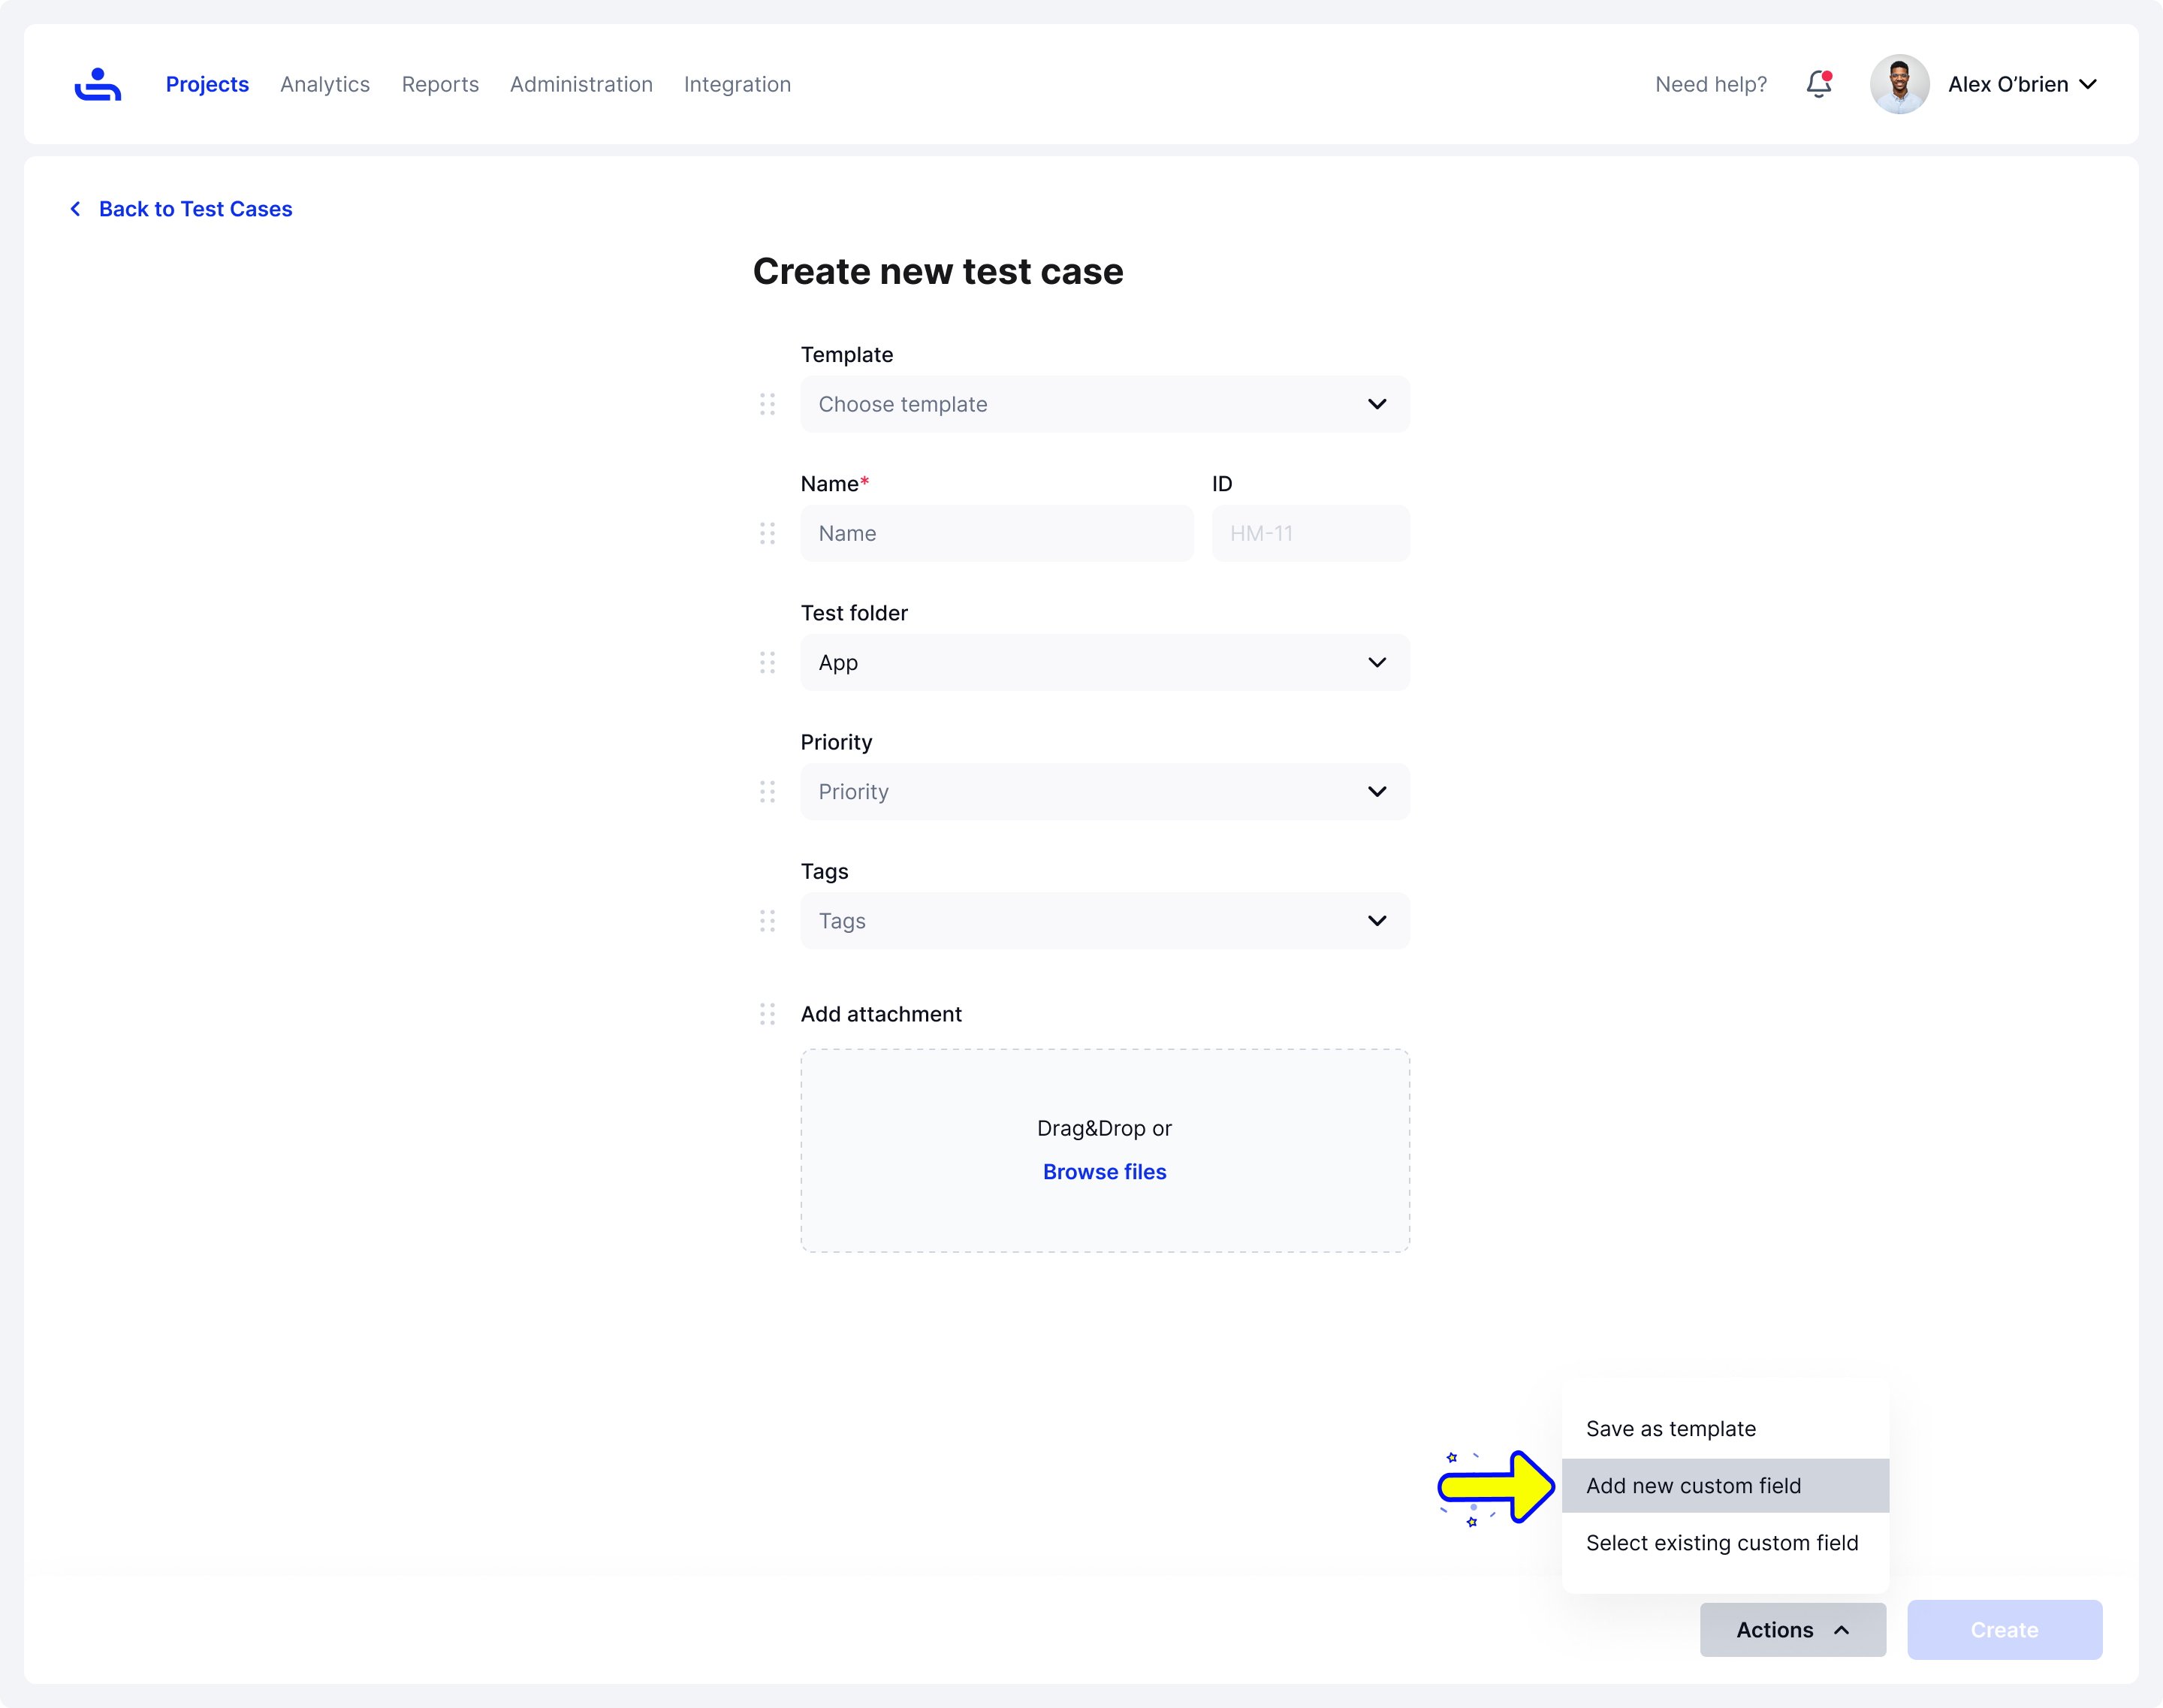Viewport: 2163px width, 1708px height.
Task: Click the back chevron icon near Test Cases
Action: (x=75, y=209)
